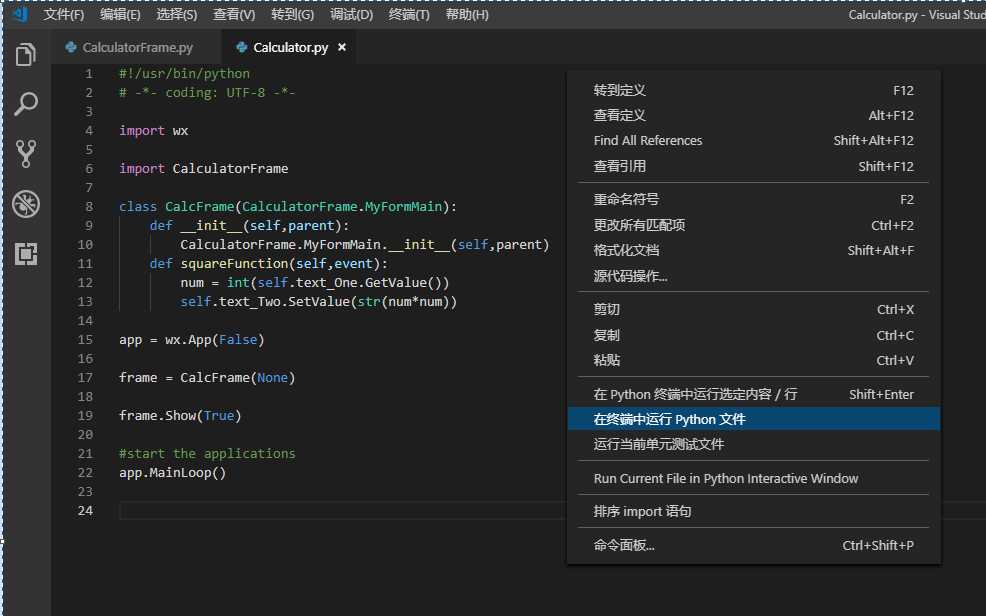Click line number 8 in gutter
Screen dimensions: 986x616
click(89, 206)
